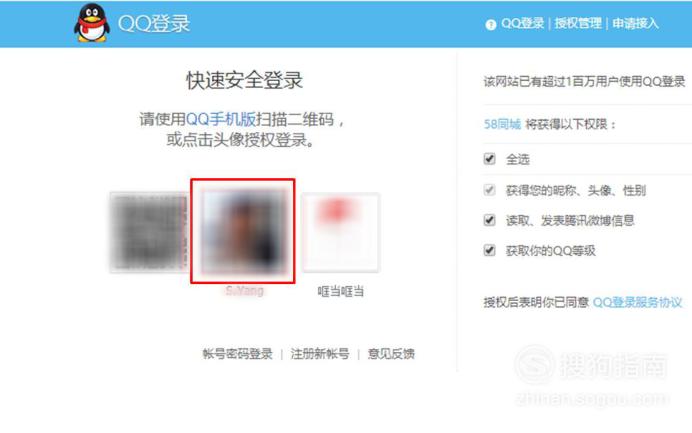Follow the QQ手机版 link
Image resolution: width=692 pixels, height=433 pixels.
[221, 119]
